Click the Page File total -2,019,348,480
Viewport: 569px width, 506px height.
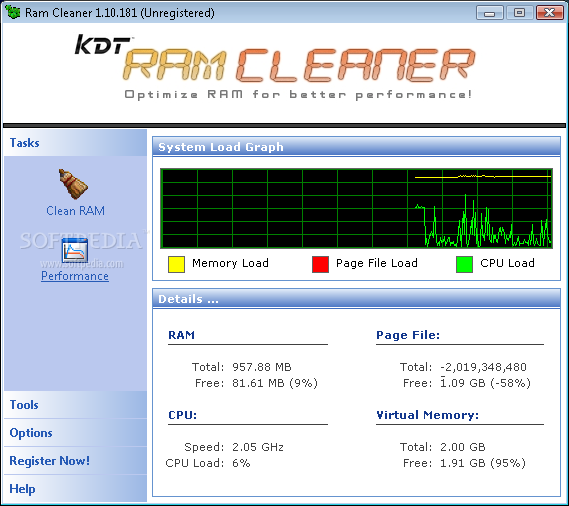483,367
